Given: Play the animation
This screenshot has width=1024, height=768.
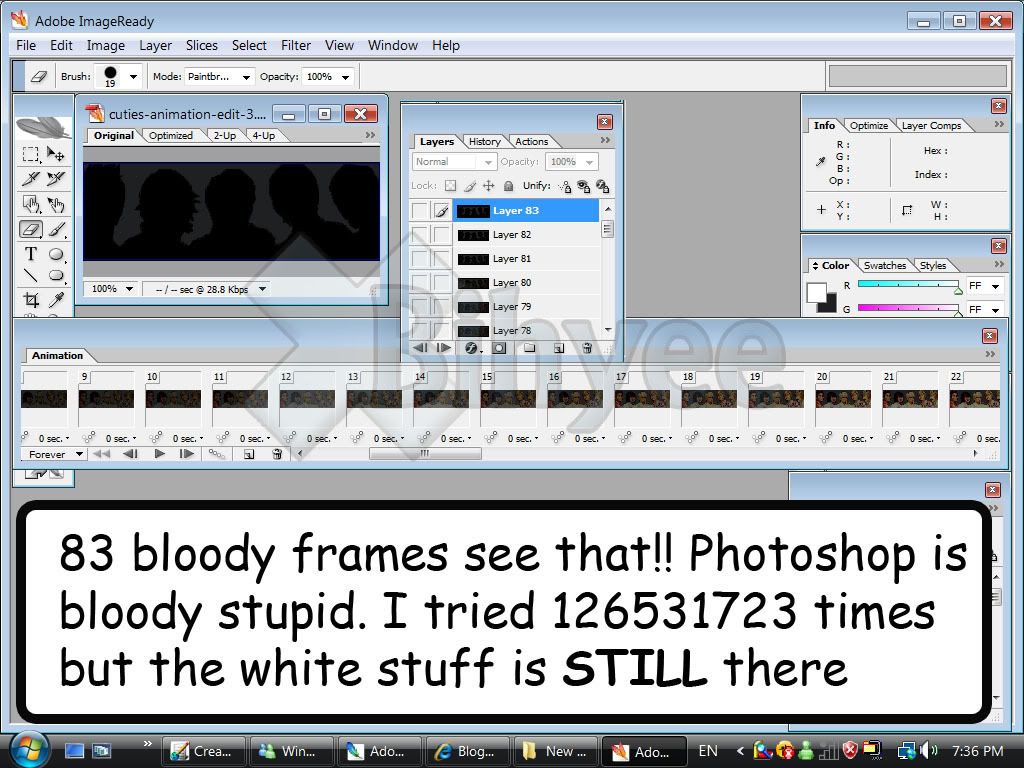Looking at the screenshot, I should (159, 454).
